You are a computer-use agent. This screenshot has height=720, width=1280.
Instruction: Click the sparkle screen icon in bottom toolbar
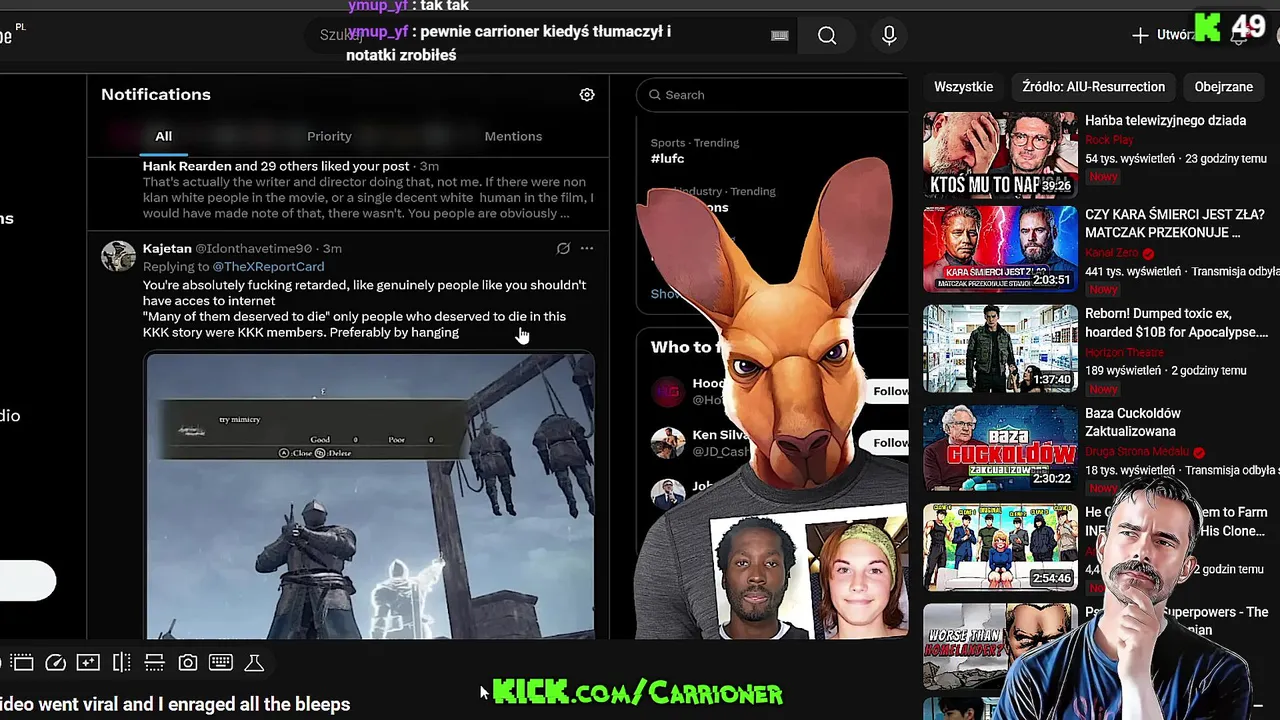click(x=88, y=662)
